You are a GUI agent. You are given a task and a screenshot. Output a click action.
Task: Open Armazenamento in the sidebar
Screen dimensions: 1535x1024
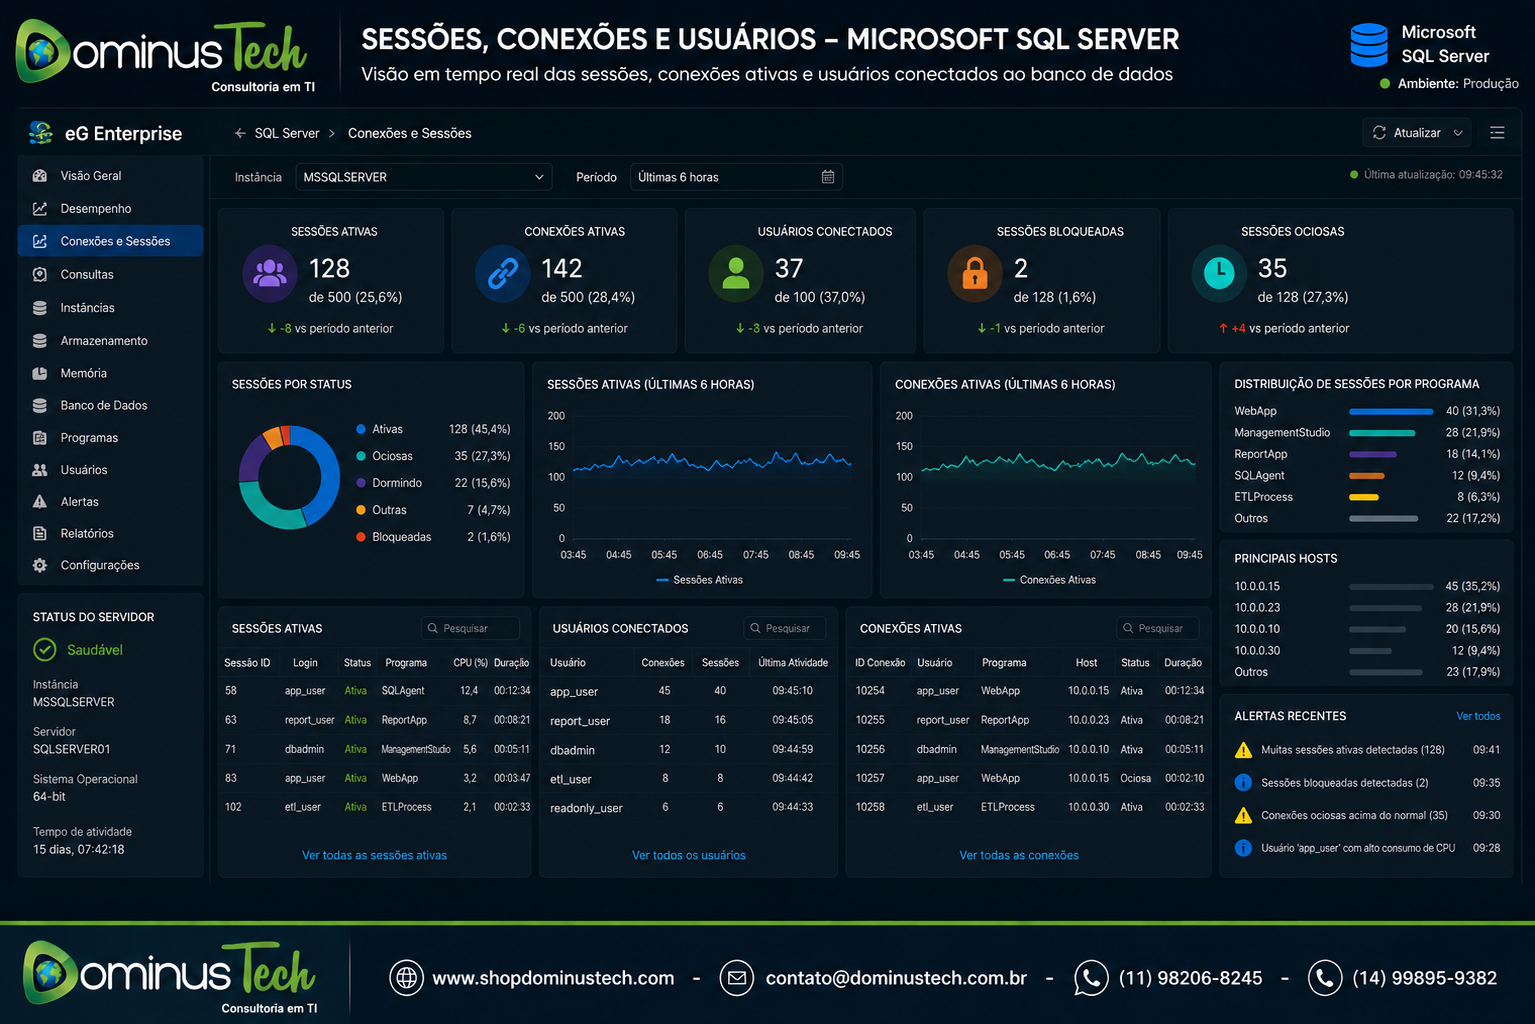[x=110, y=341]
